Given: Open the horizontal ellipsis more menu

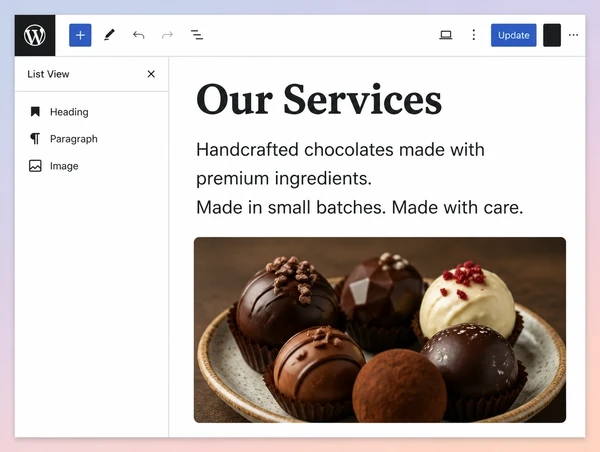Looking at the screenshot, I should pyautogui.click(x=573, y=35).
